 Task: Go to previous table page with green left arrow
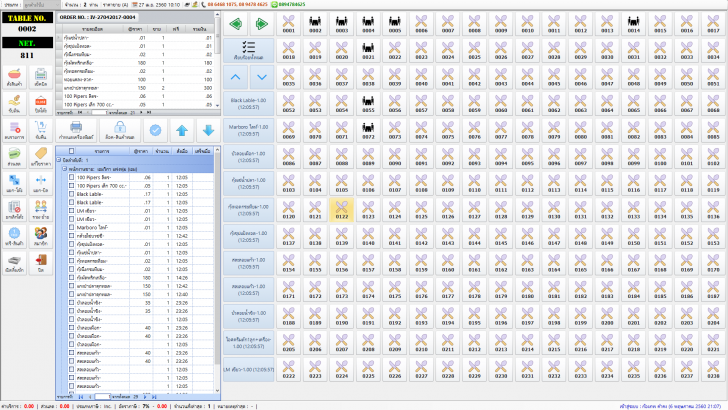[235, 24]
